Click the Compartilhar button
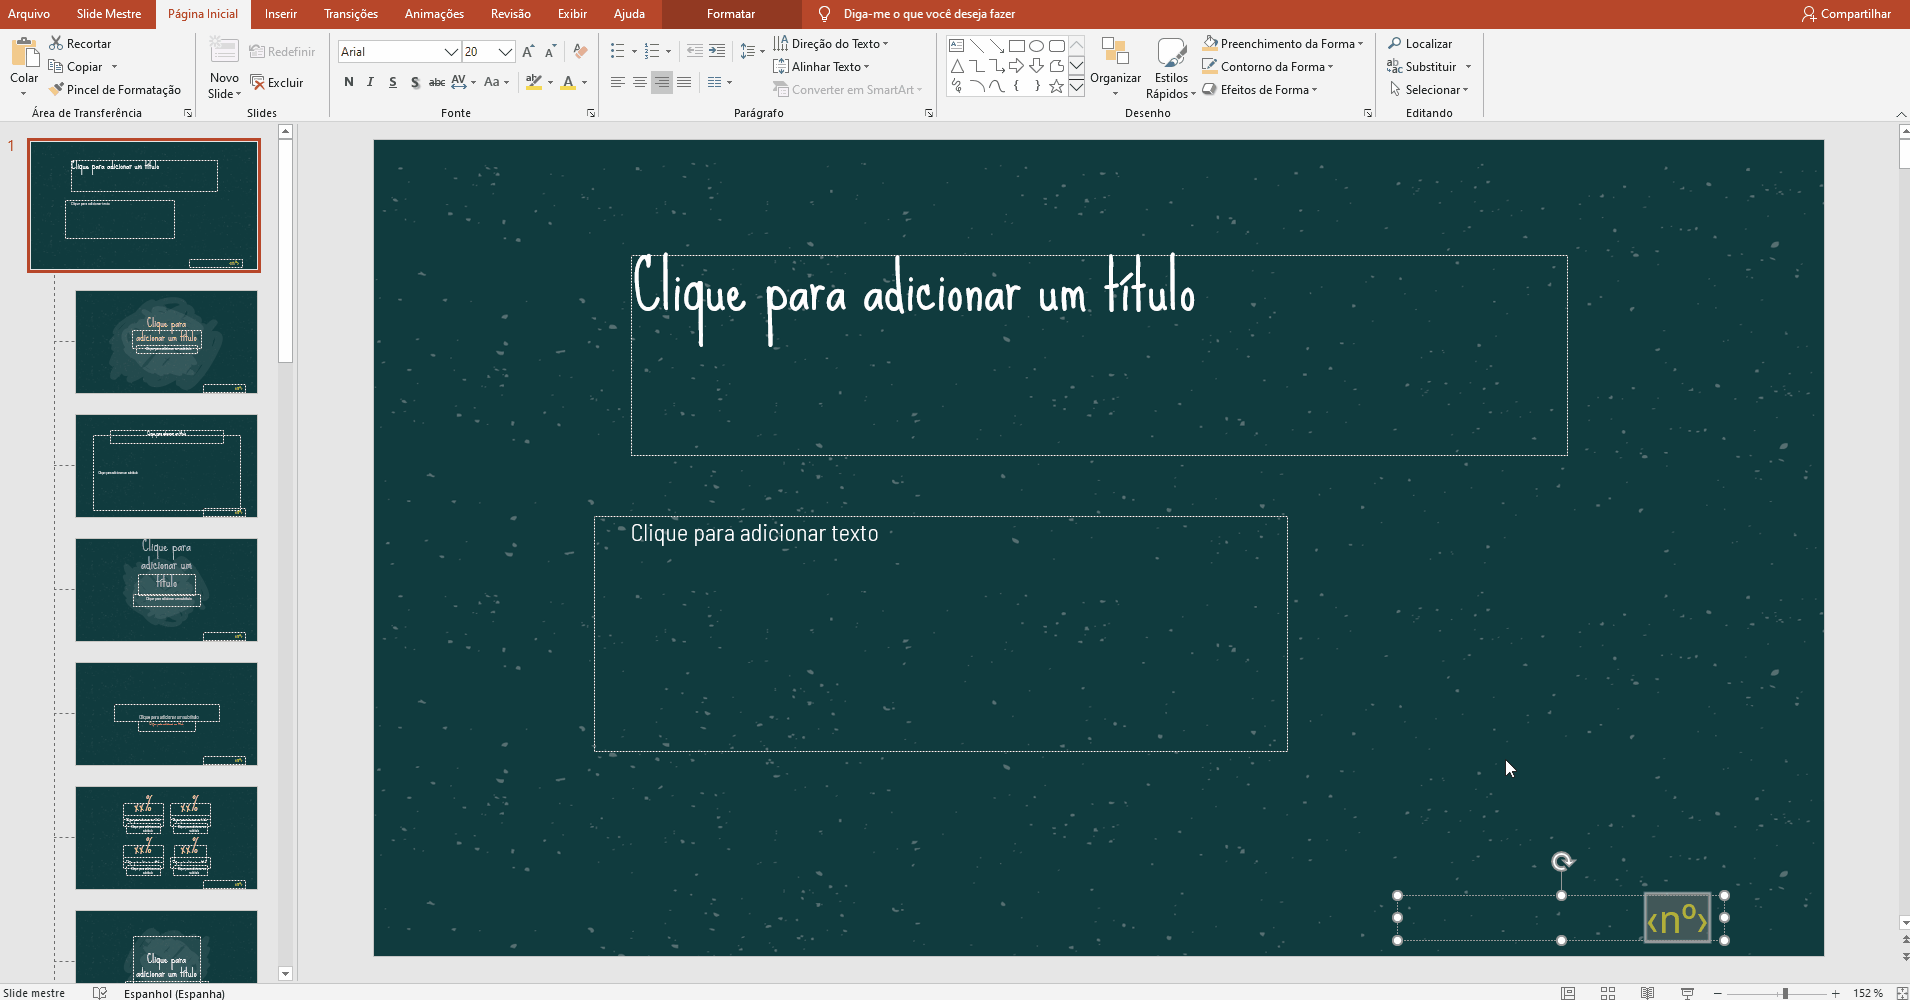The width and height of the screenshot is (1910, 1000). tap(1847, 14)
